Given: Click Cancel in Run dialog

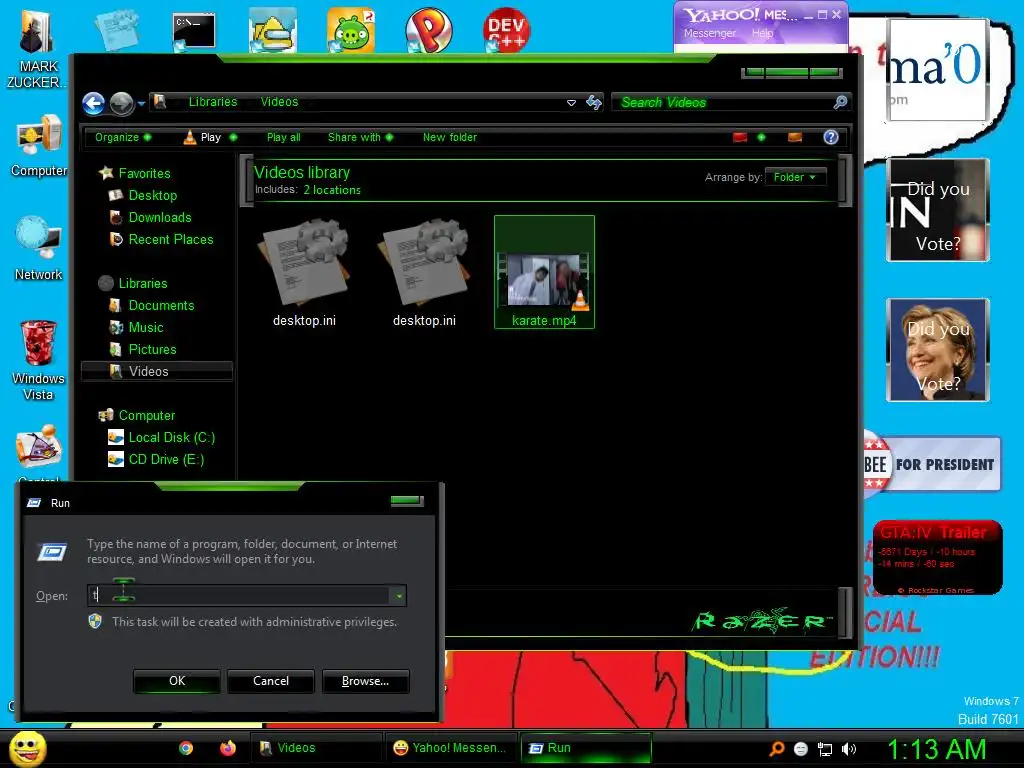Looking at the screenshot, I should pyautogui.click(x=271, y=681).
